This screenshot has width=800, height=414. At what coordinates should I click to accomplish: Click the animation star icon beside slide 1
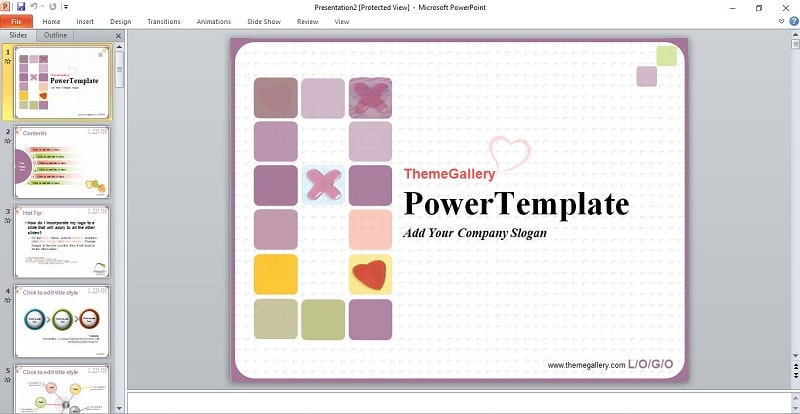tap(8, 61)
